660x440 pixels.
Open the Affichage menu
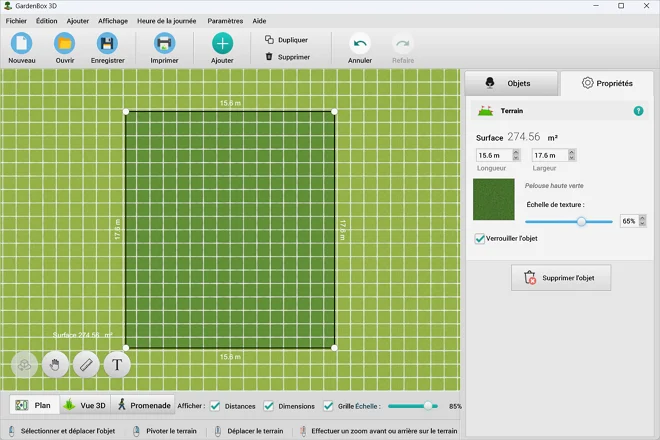[112, 20]
